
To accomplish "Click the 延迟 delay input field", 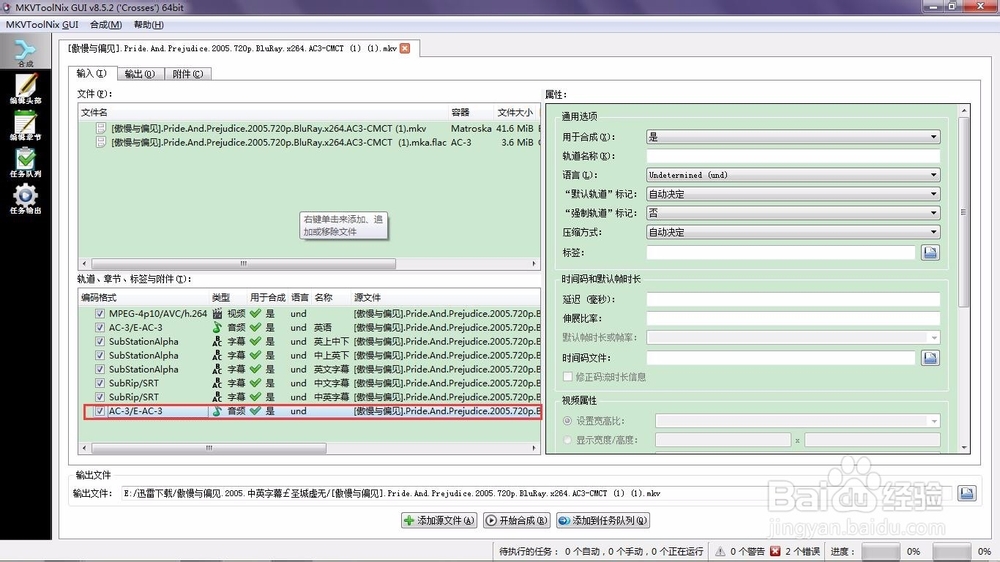I will (793, 299).
